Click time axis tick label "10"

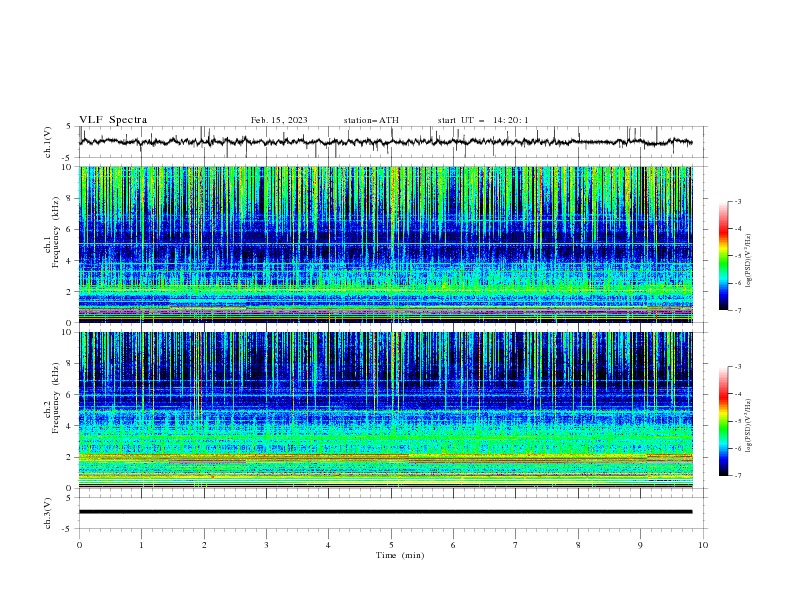pyautogui.click(x=703, y=545)
